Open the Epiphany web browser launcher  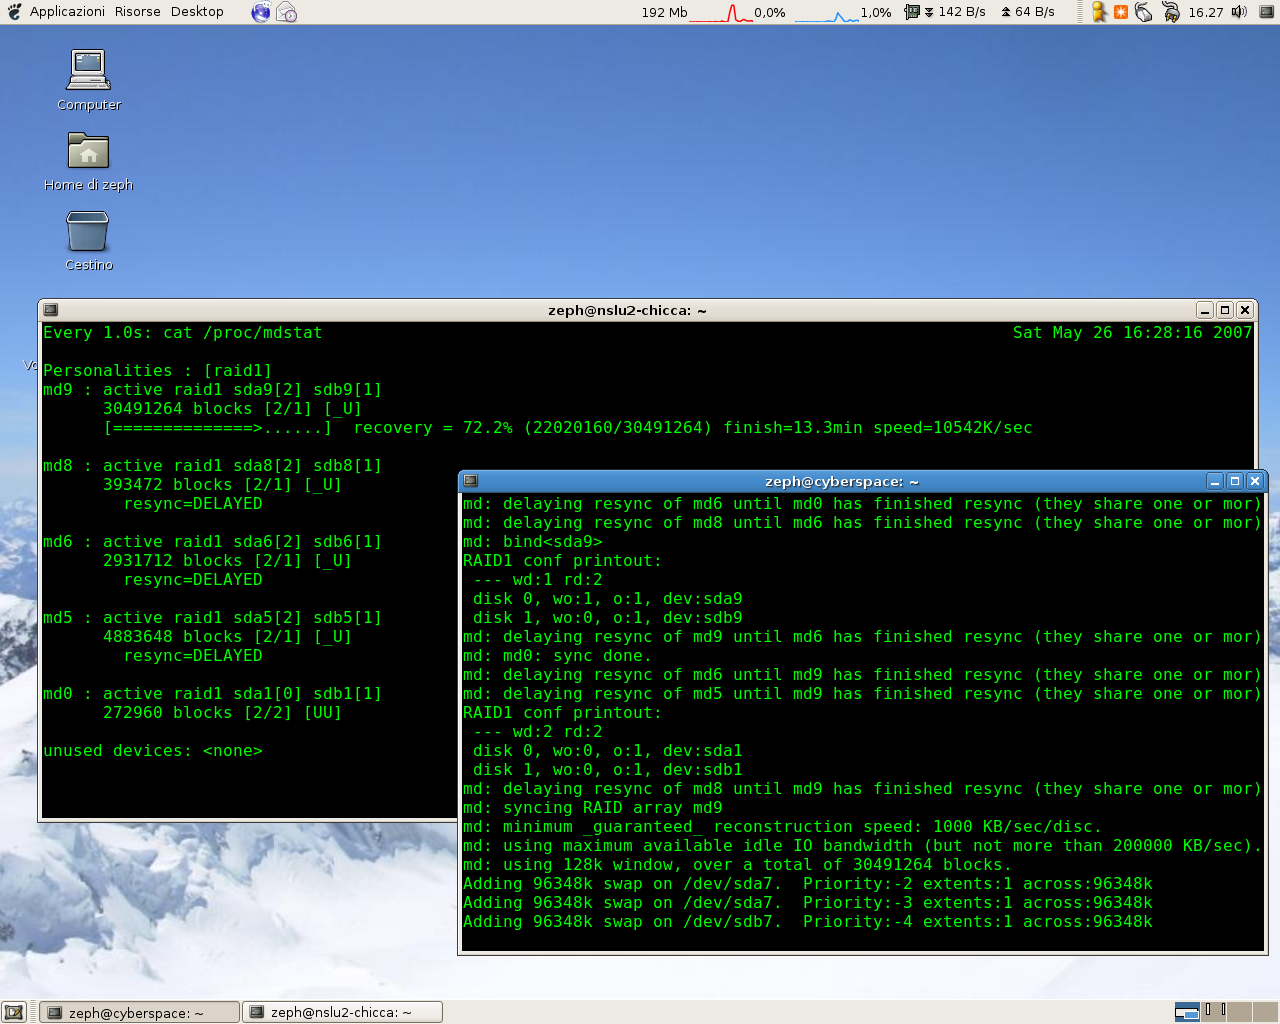260,12
